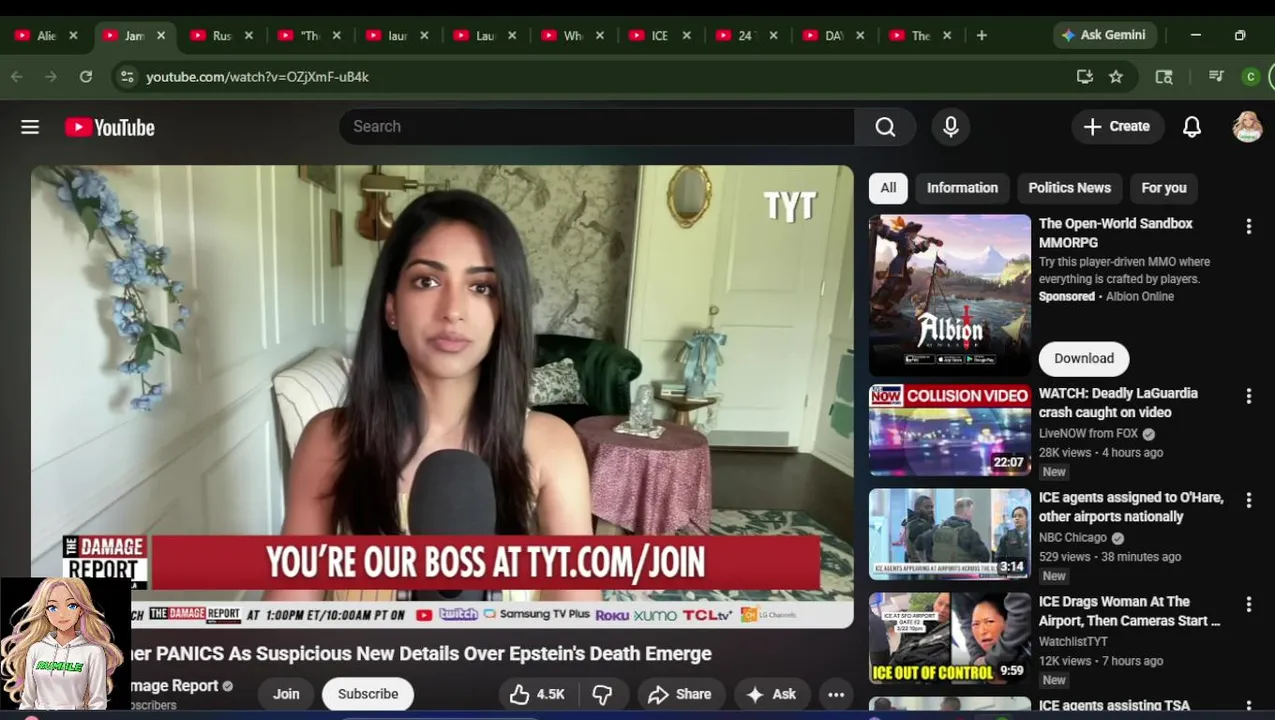The image size is (1275, 720).
Task: Open more actions ellipsis under video
Action: point(836,694)
